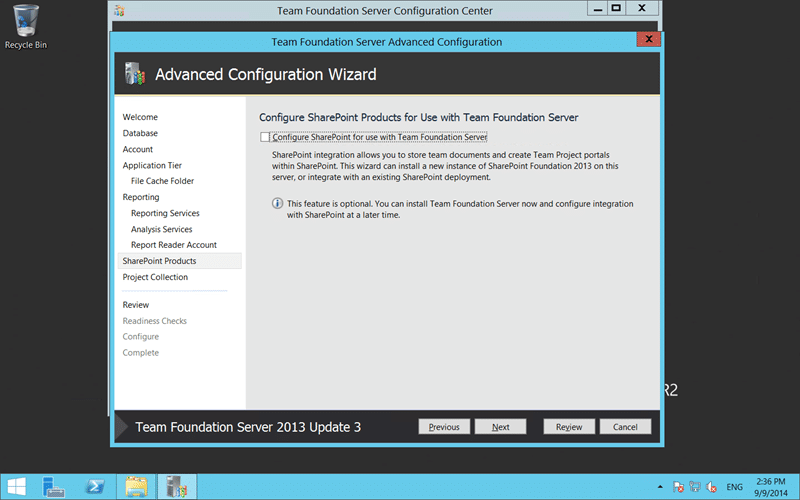
Task: Close the Advanced Configuration dialog
Action: (x=648, y=39)
